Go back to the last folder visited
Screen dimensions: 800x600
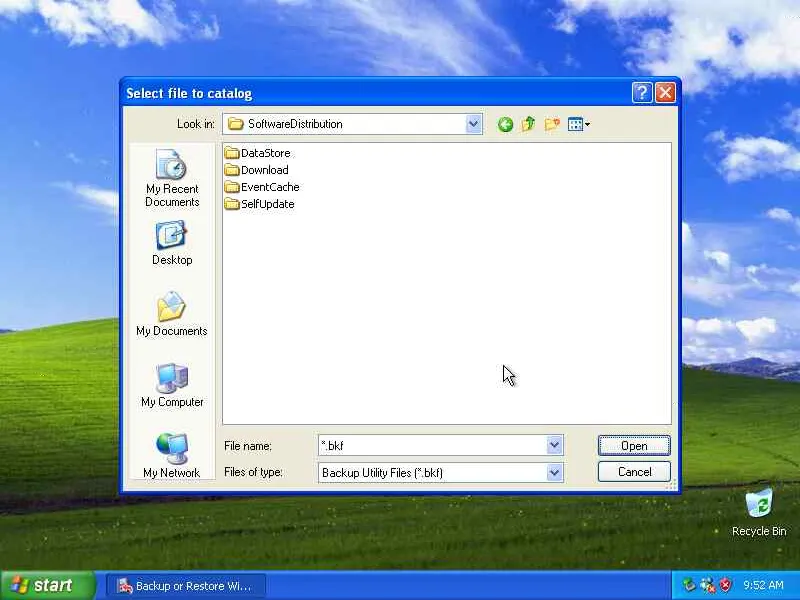tap(505, 124)
